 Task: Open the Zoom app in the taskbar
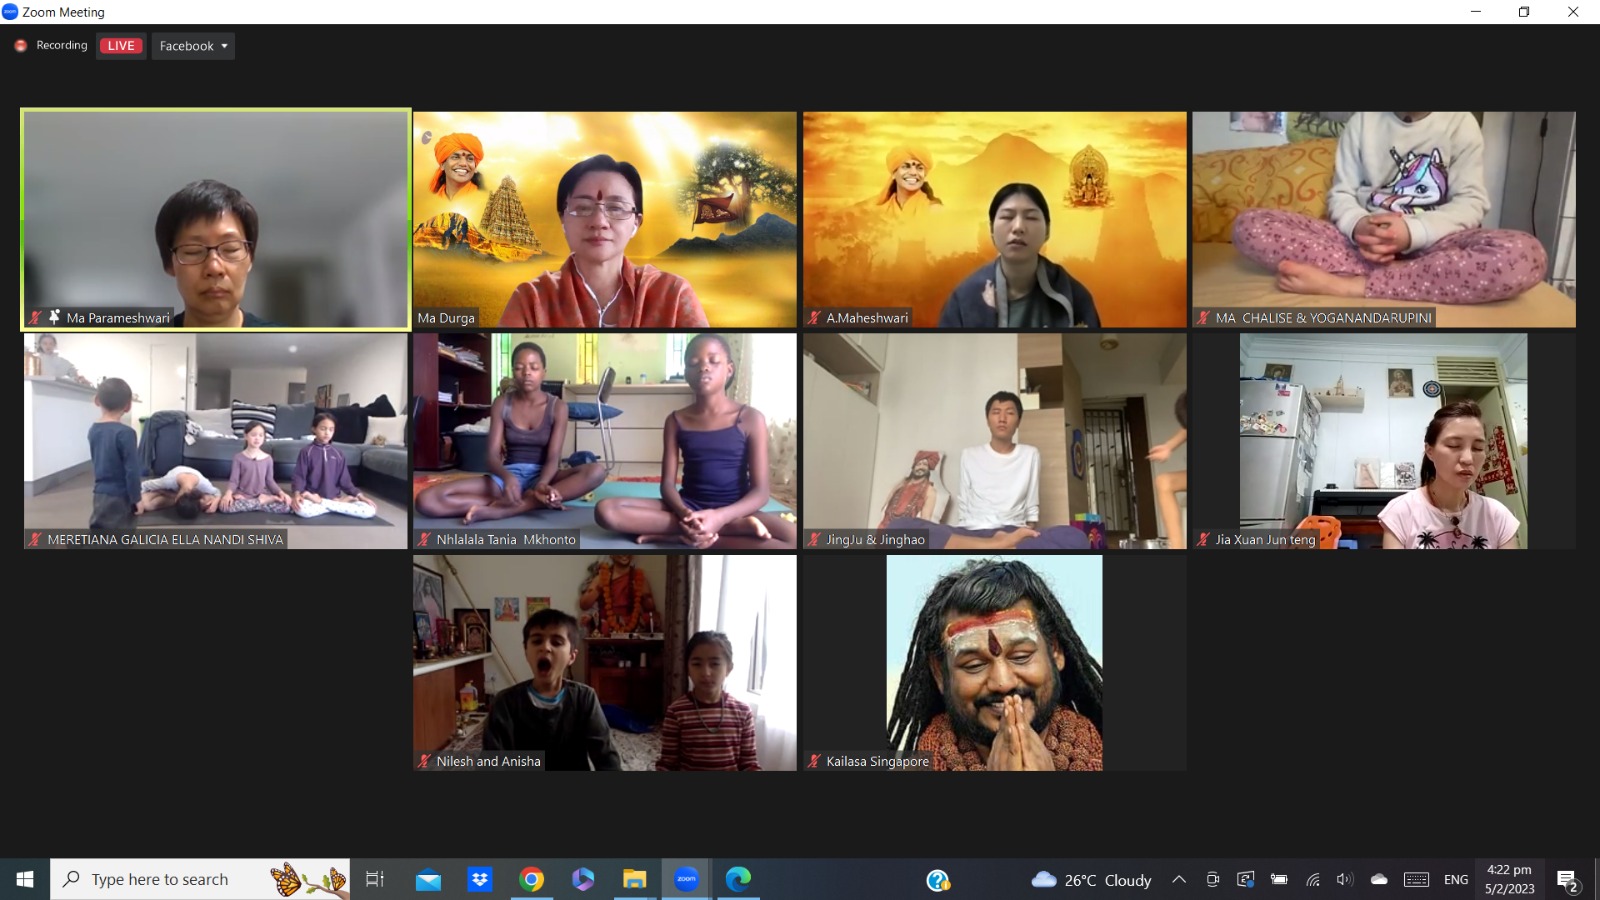[x=686, y=879]
